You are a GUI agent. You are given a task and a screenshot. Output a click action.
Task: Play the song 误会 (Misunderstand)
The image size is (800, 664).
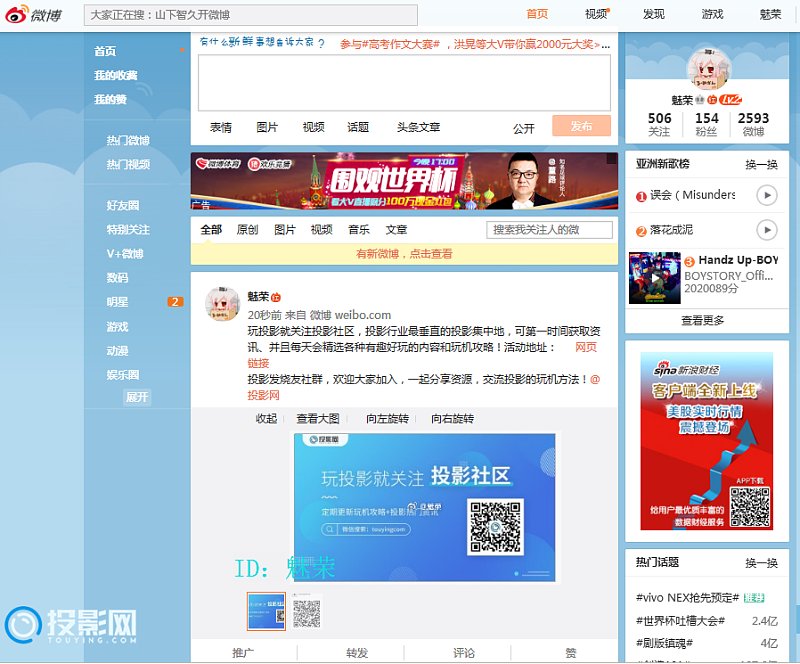tap(766, 195)
